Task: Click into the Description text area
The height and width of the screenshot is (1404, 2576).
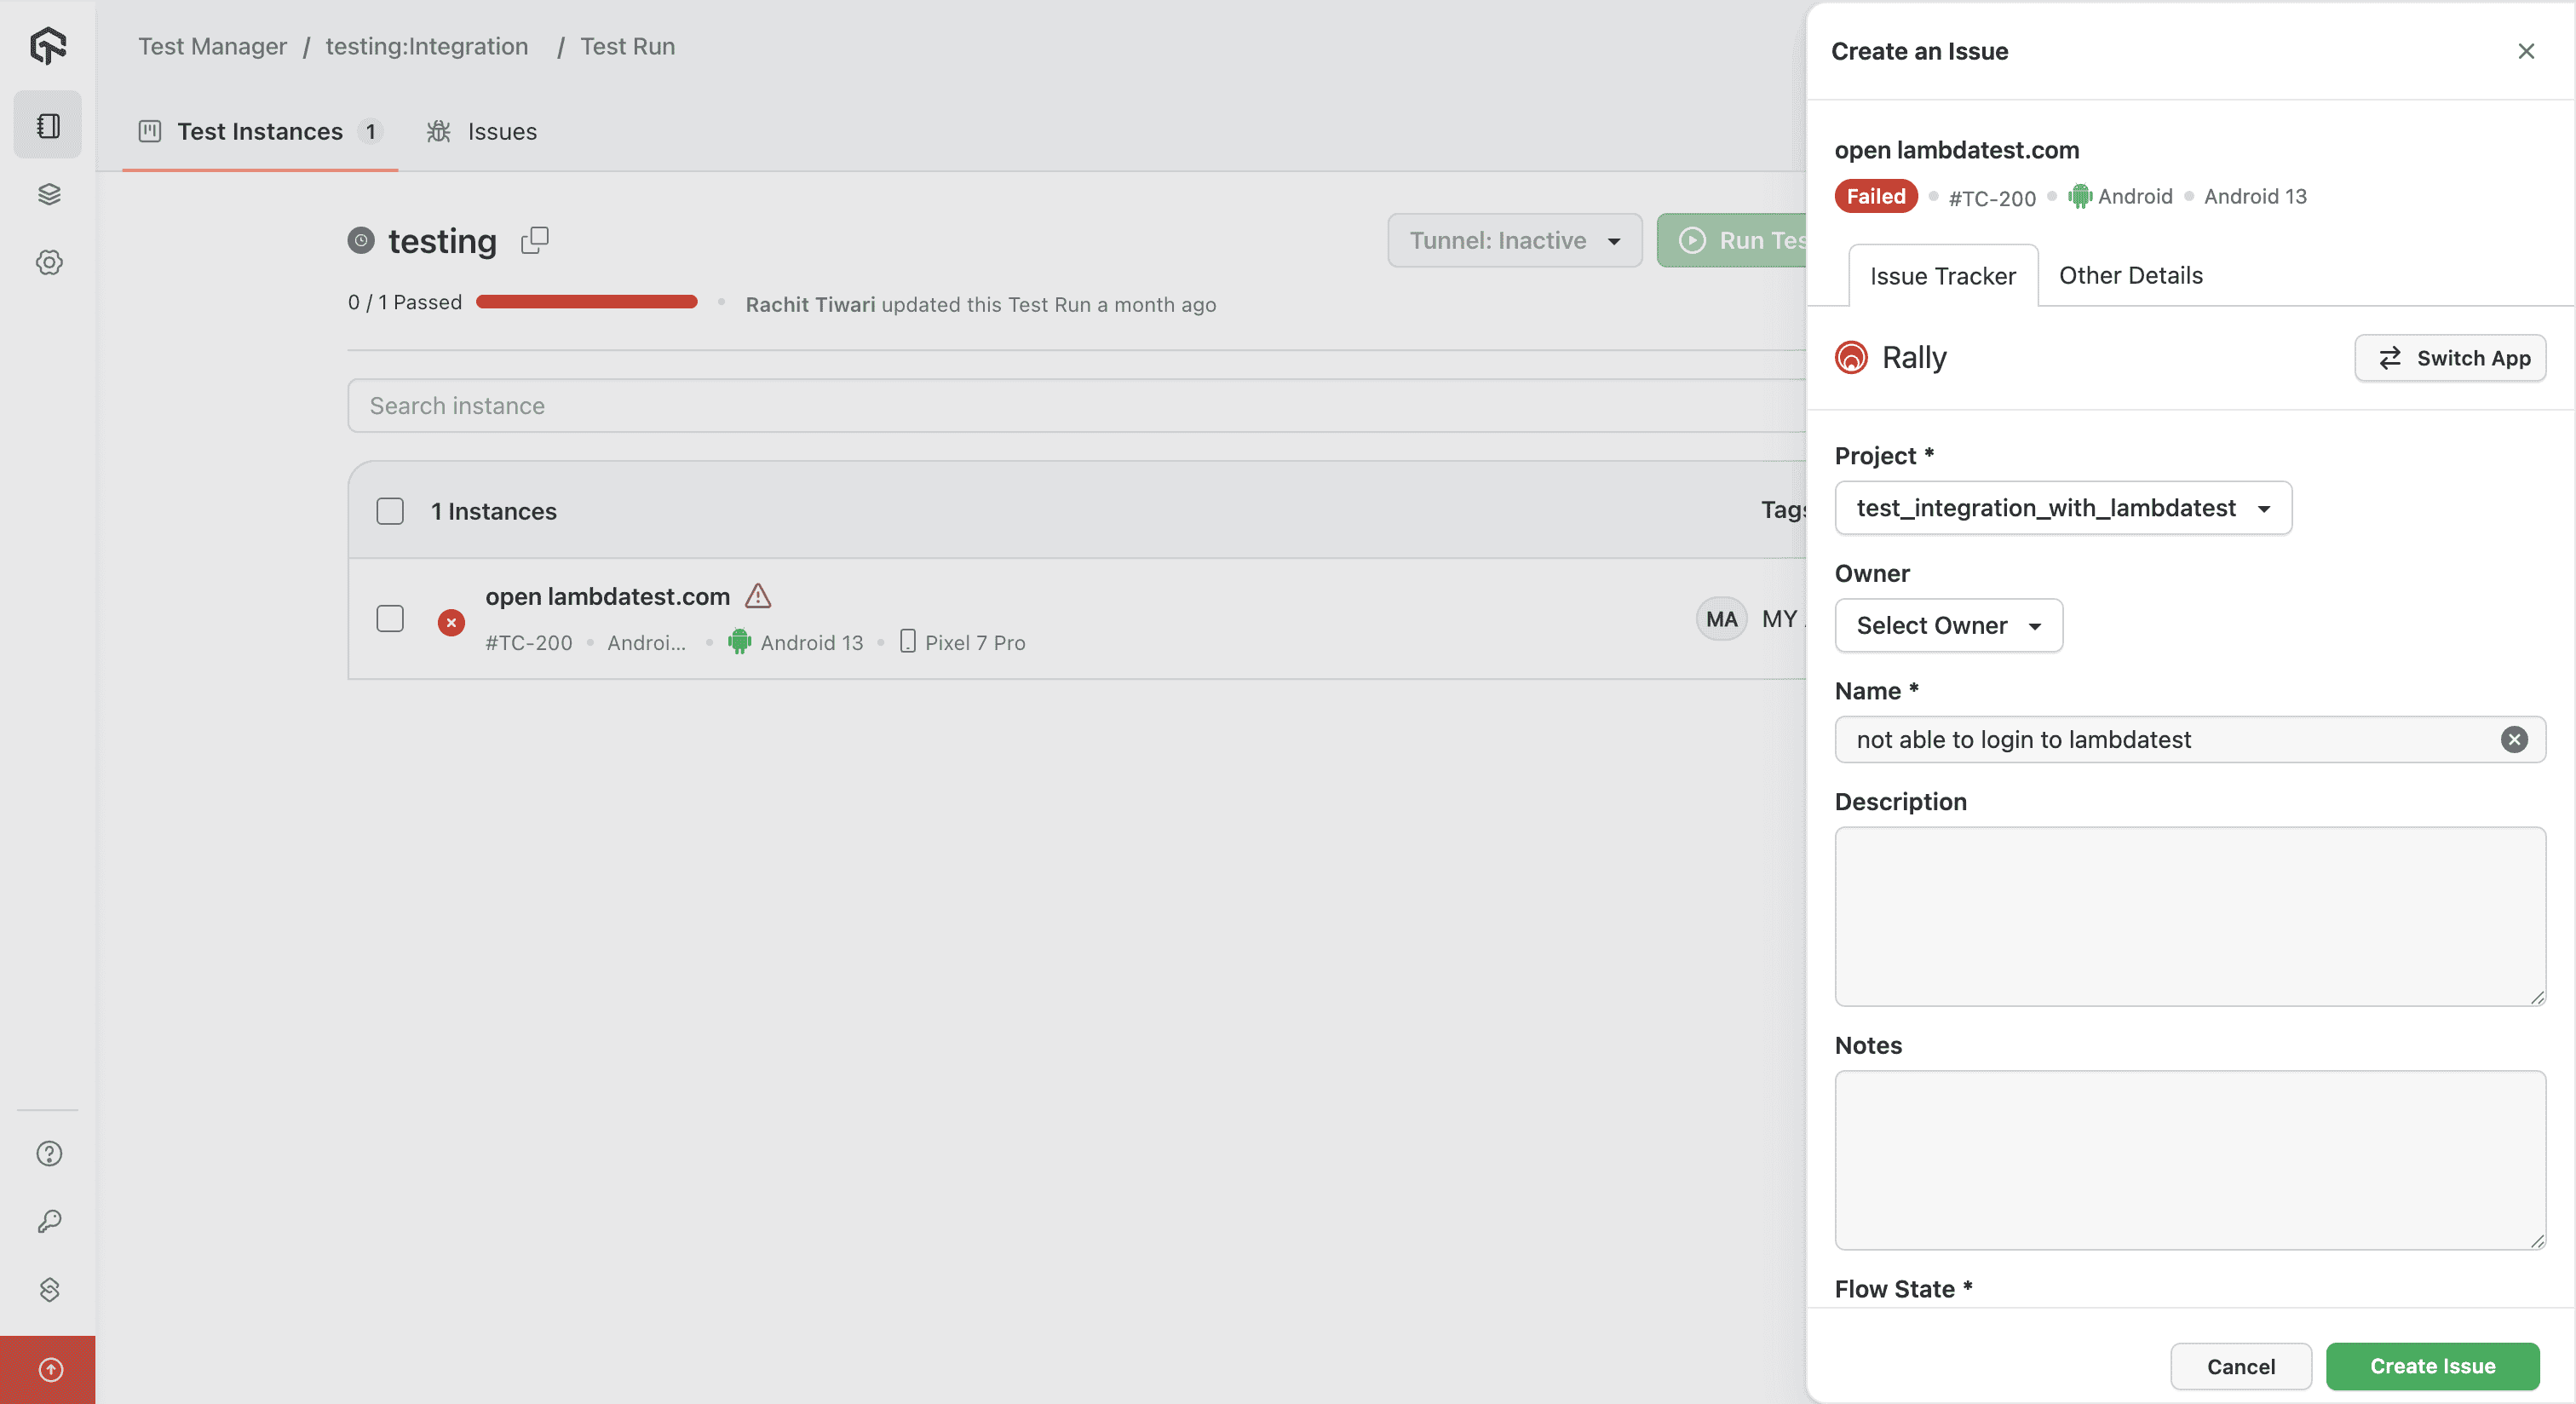Action: tap(2189, 915)
